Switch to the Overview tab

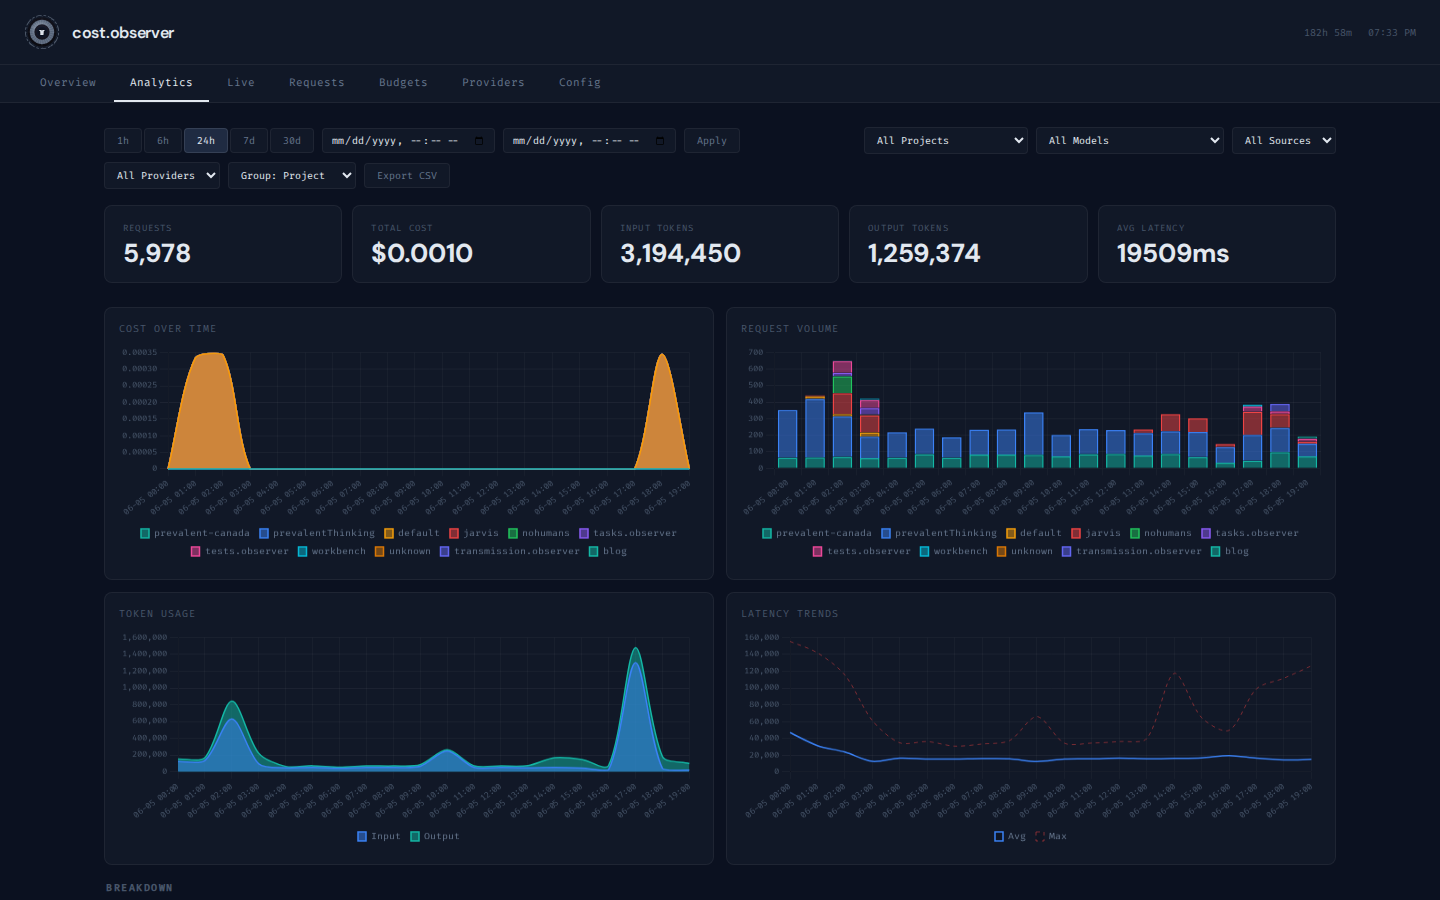pos(68,83)
